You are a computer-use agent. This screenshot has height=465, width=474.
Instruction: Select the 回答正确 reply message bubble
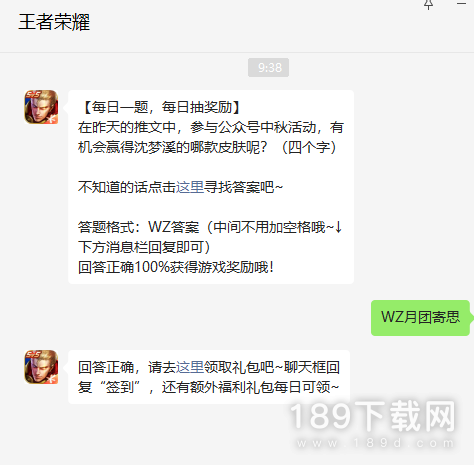click(209, 377)
